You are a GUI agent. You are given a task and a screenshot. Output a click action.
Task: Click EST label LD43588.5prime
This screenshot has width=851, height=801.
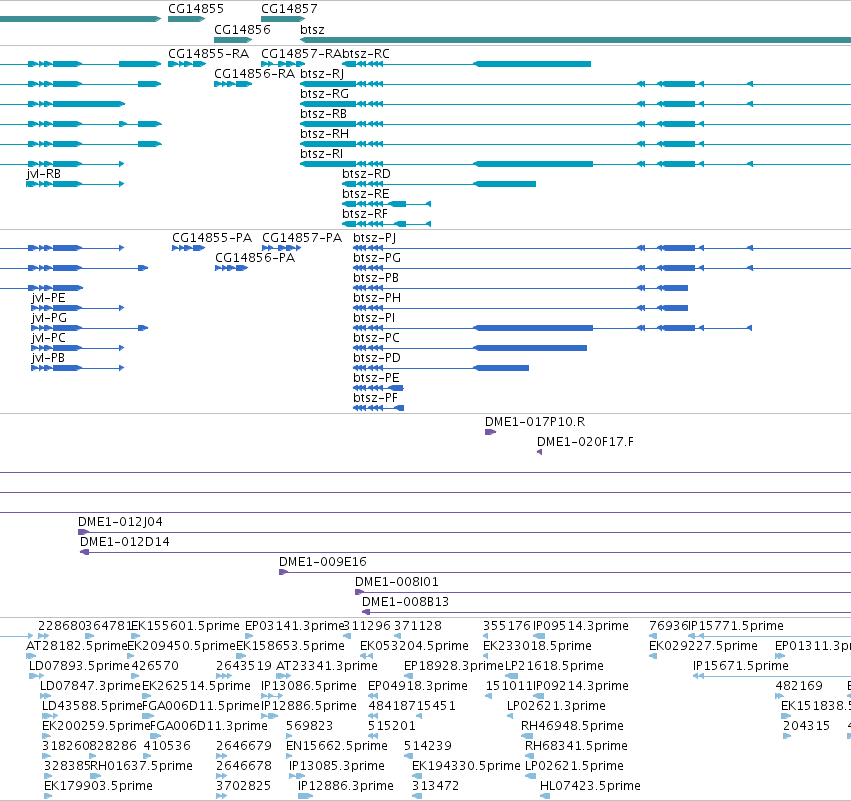[92, 707]
